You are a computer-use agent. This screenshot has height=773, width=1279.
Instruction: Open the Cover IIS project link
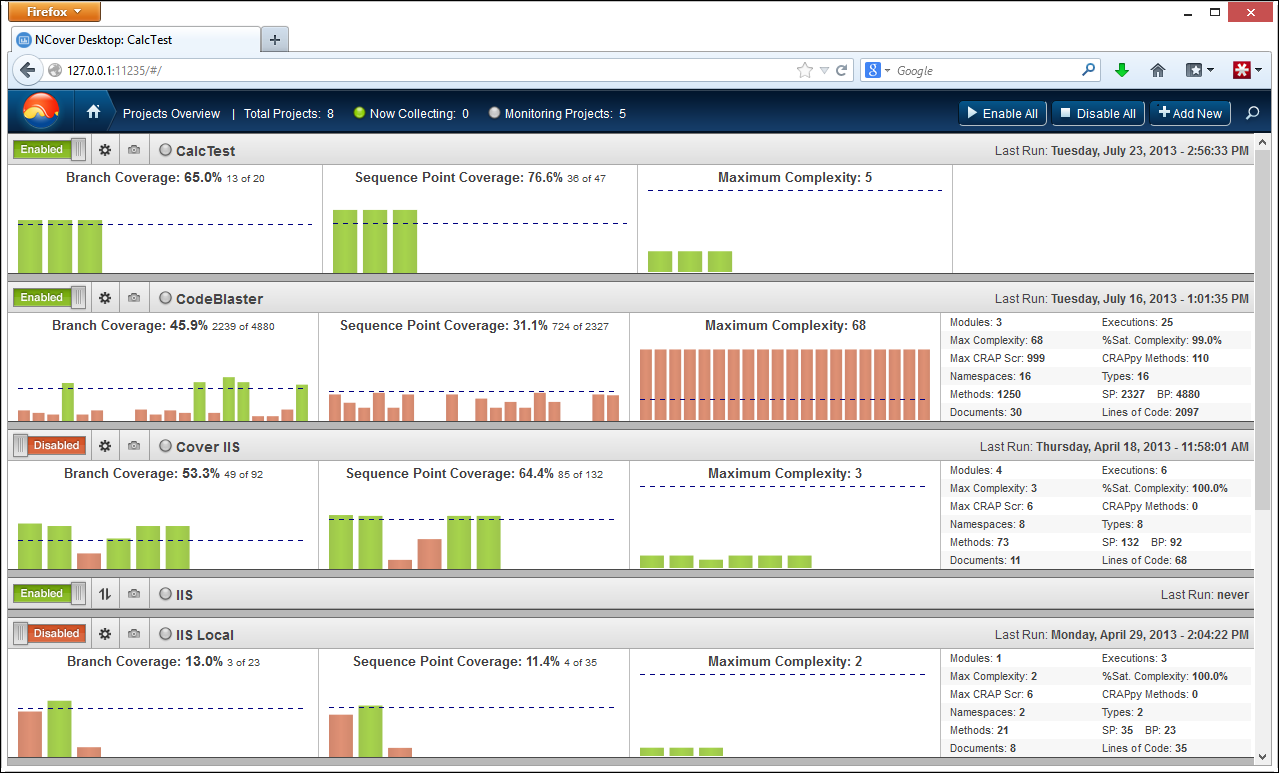coord(208,447)
